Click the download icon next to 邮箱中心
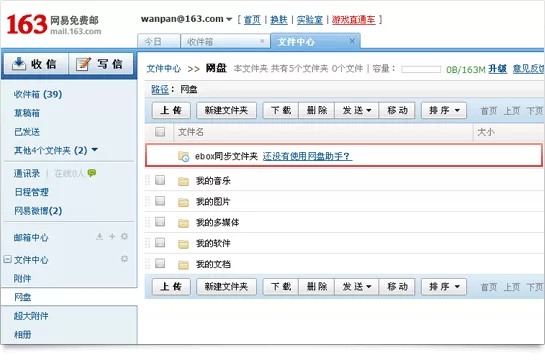The height and width of the screenshot is (360, 545). pyautogui.click(x=99, y=237)
